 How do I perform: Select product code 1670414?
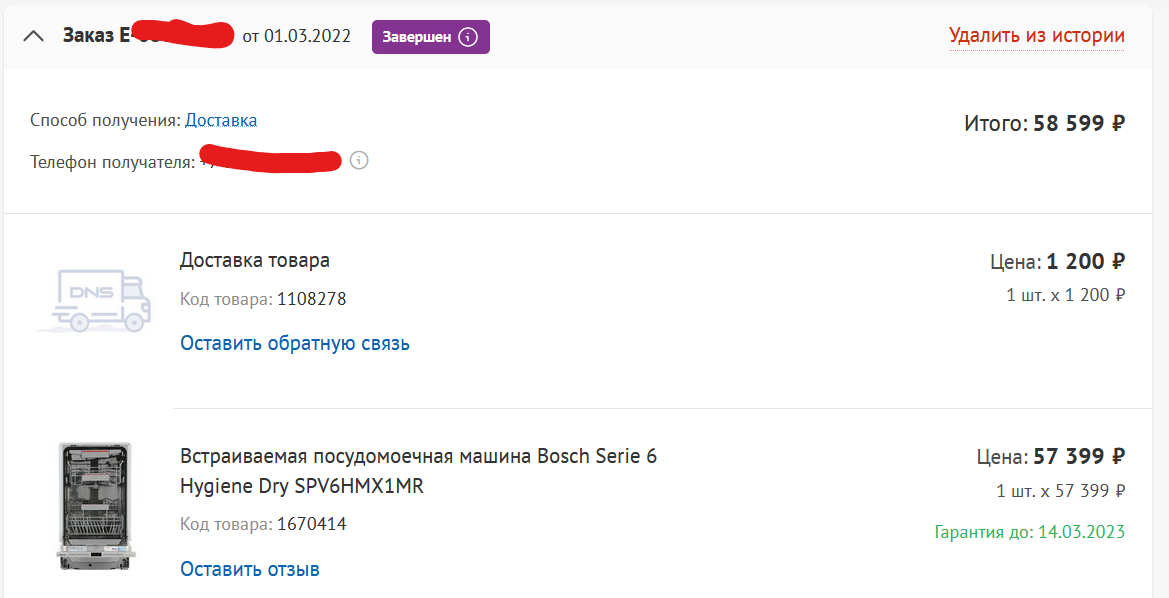[312, 524]
